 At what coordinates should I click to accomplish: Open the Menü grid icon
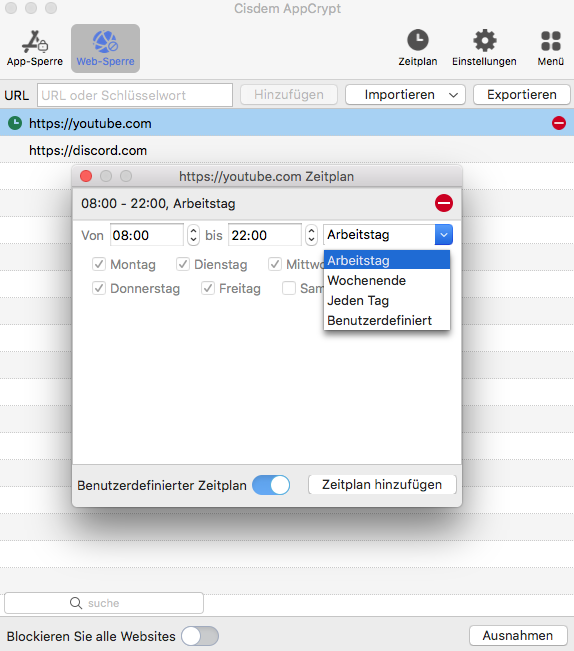click(x=551, y=41)
